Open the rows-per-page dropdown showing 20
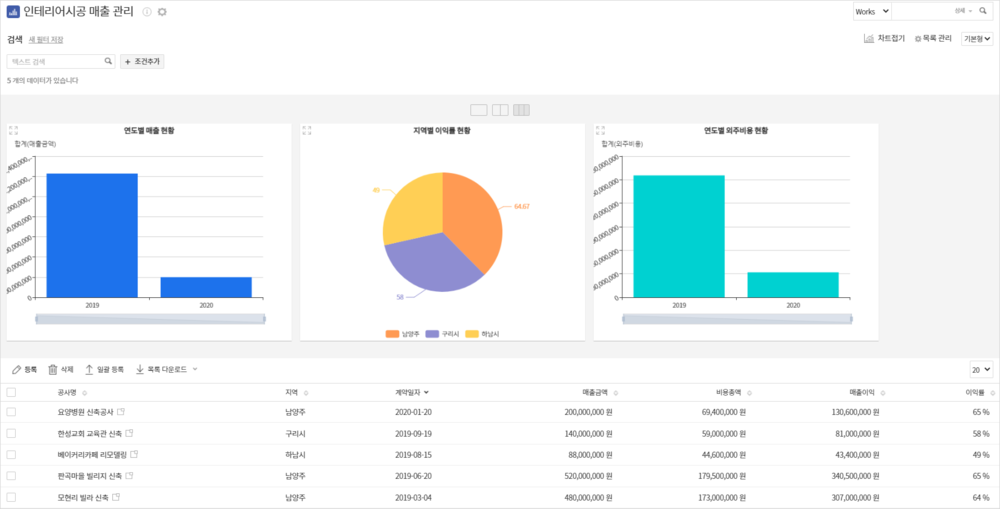The height and width of the screenshot is (509, 1000). pos(981,369)
